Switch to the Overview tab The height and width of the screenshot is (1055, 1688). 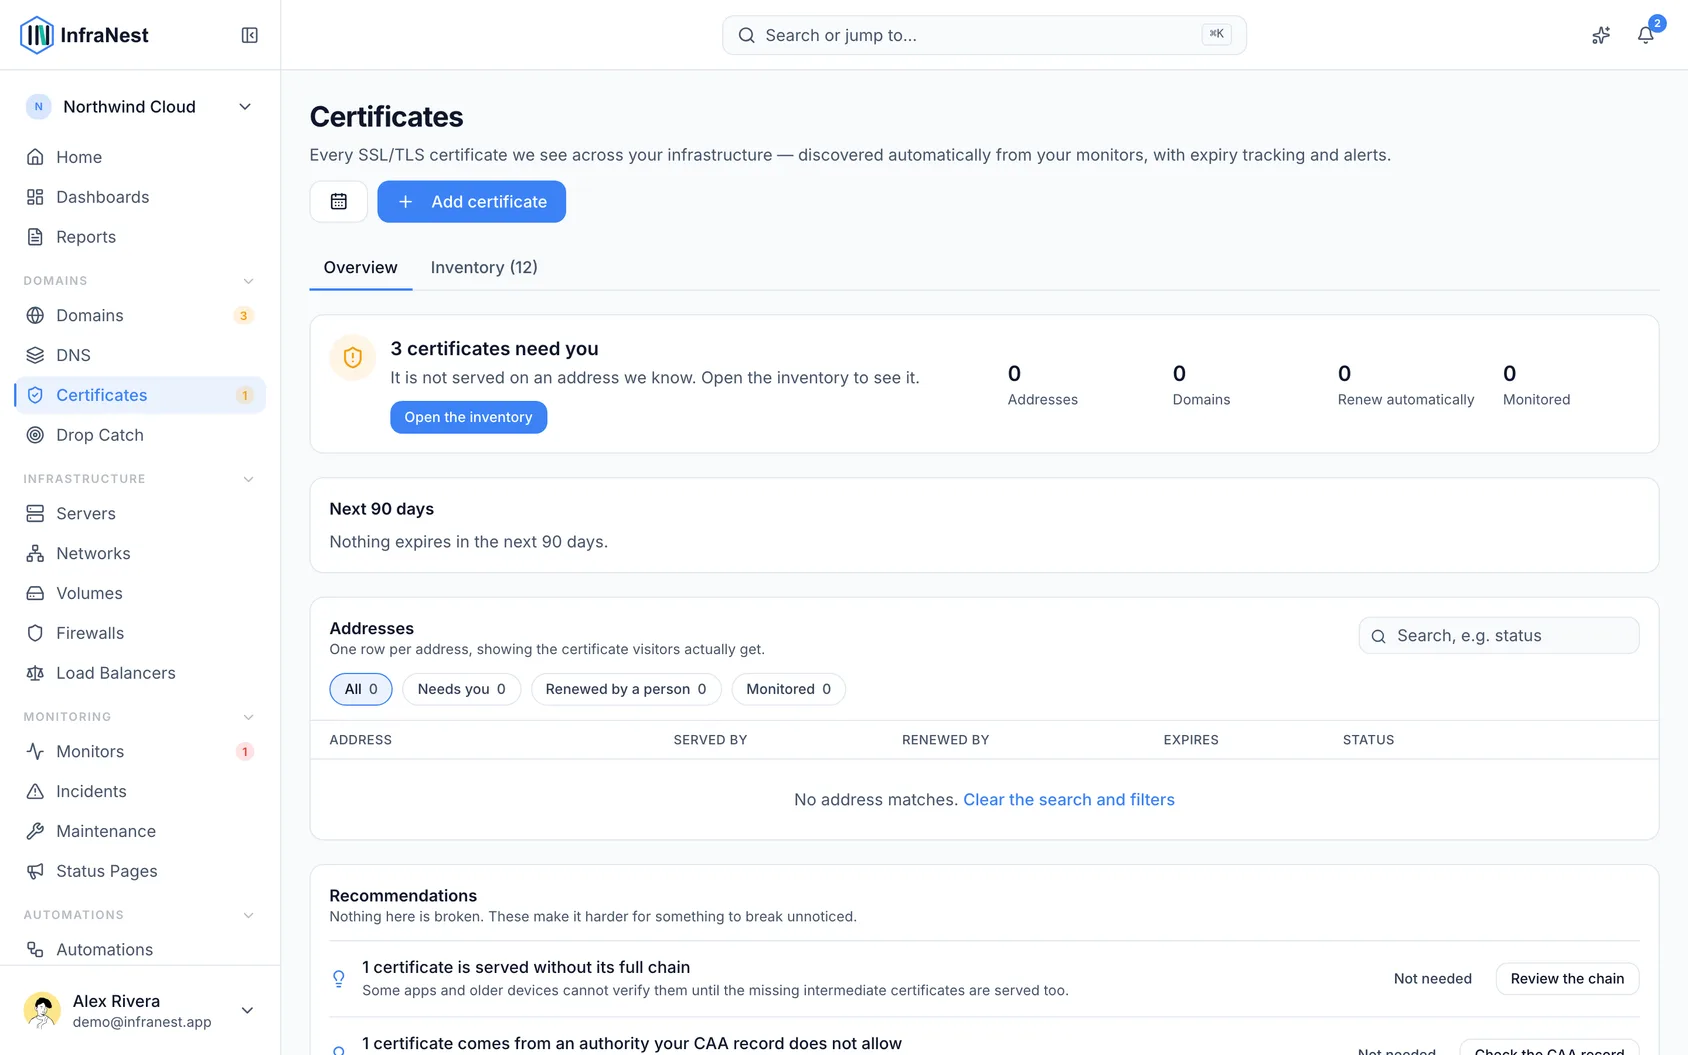[x=360, y=268]
